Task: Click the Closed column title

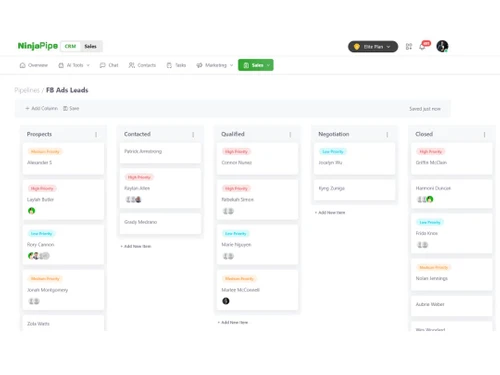Action: (x=424, y=134)
